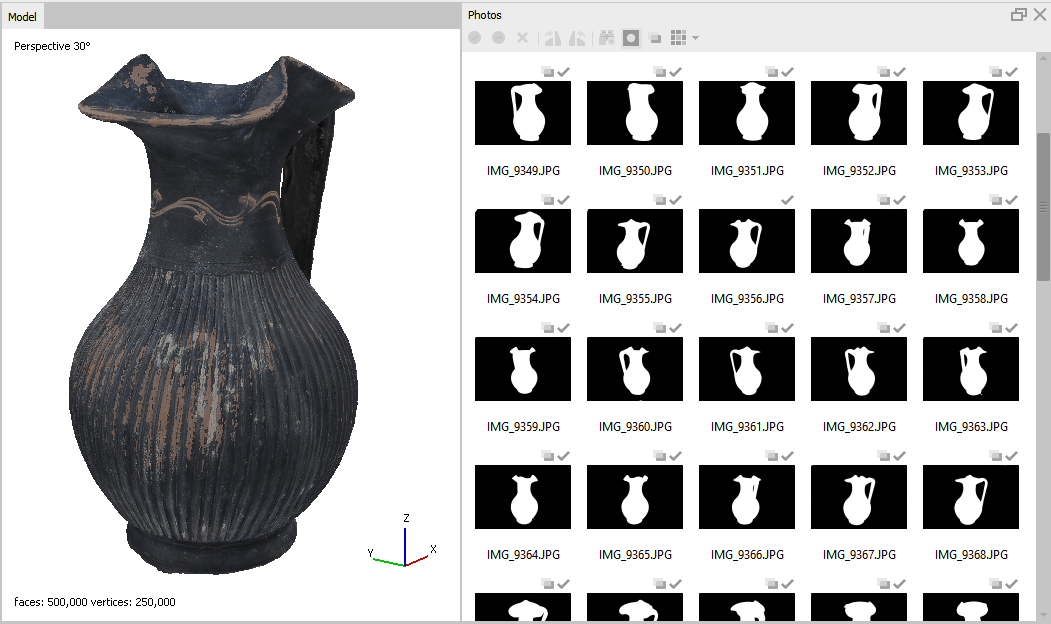Viewport: 1051px width, 624px height.
Task: Click the aligned checkmark icon above IMG_9355.JPG
Action: [676, 200]
